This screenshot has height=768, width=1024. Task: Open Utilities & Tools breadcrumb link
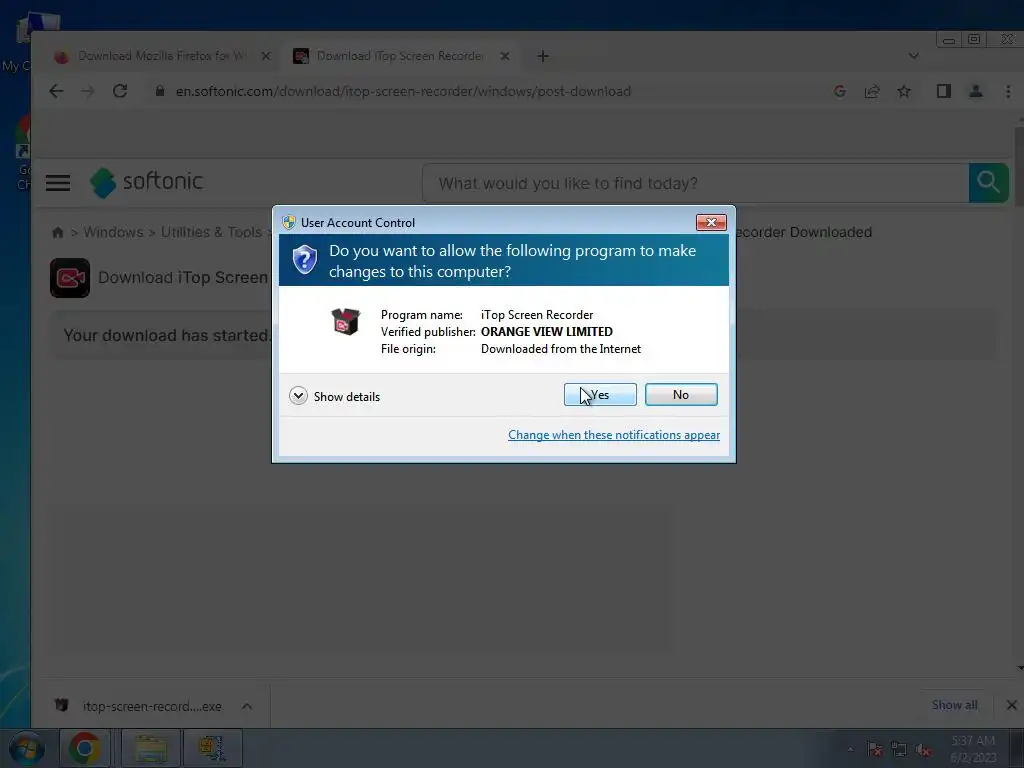pyautogui.click(x=211, y=232)
